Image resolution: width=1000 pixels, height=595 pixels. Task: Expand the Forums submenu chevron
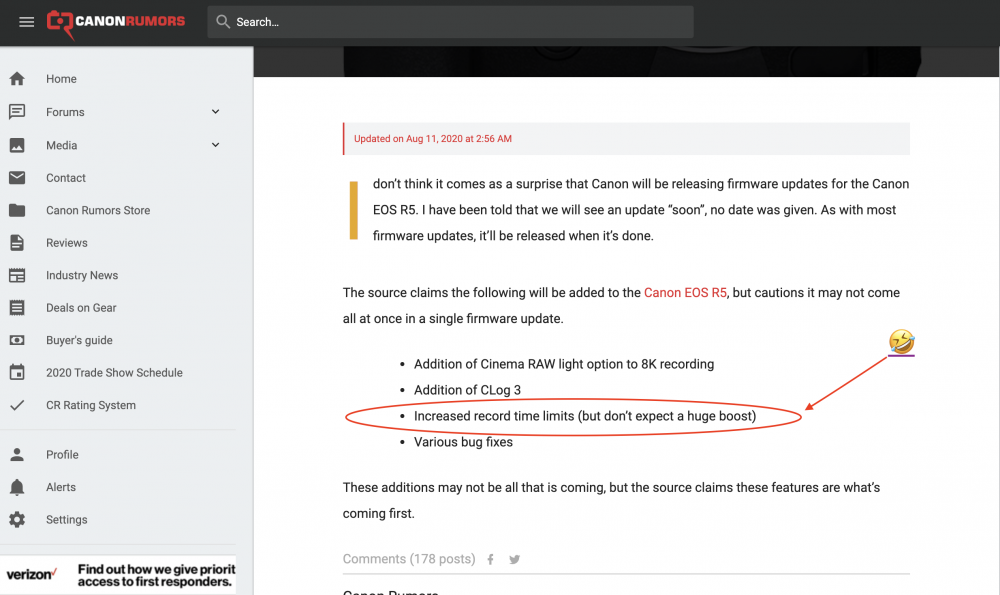click(x=215, y=112)
